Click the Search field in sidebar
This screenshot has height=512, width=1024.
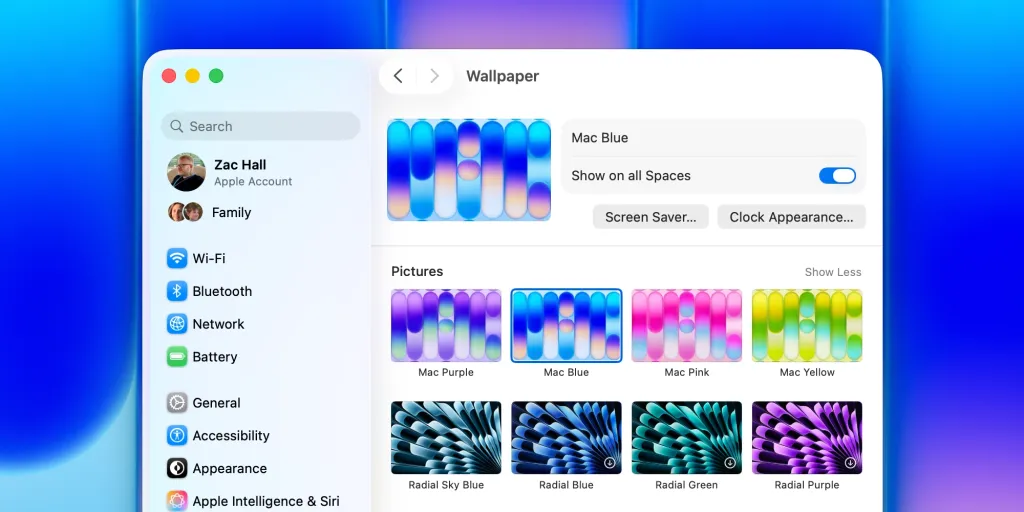point(260,126)
